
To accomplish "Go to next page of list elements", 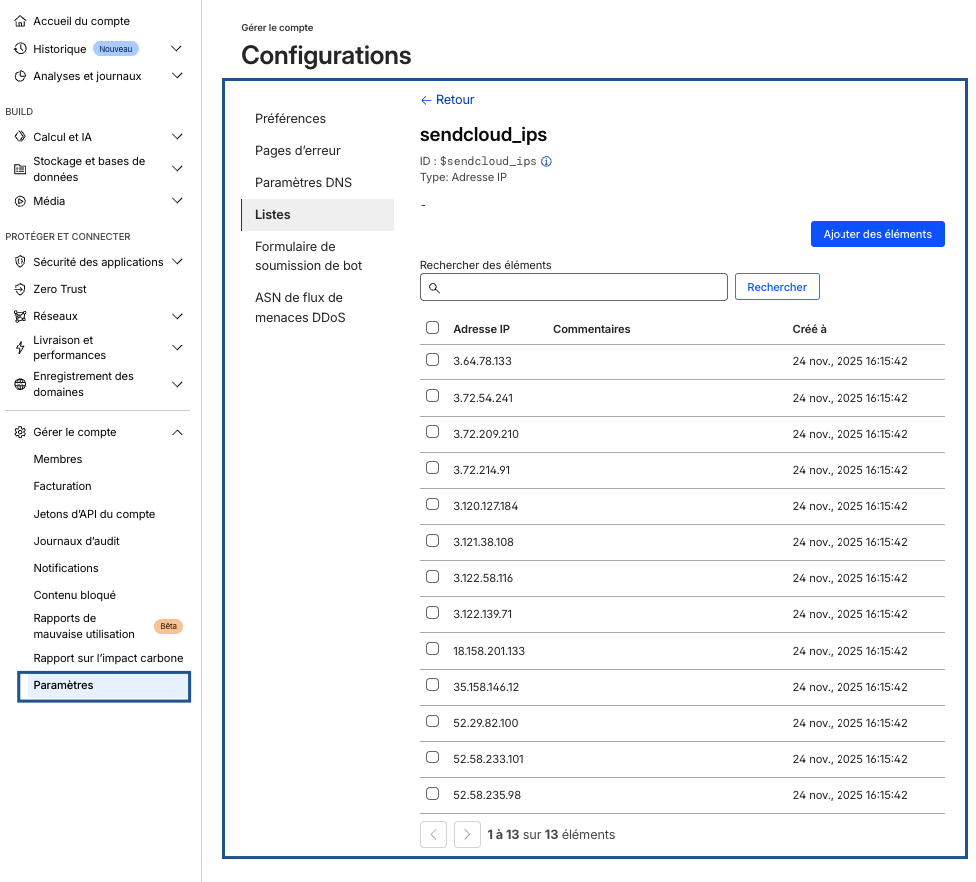I will (x=467, y=835).
